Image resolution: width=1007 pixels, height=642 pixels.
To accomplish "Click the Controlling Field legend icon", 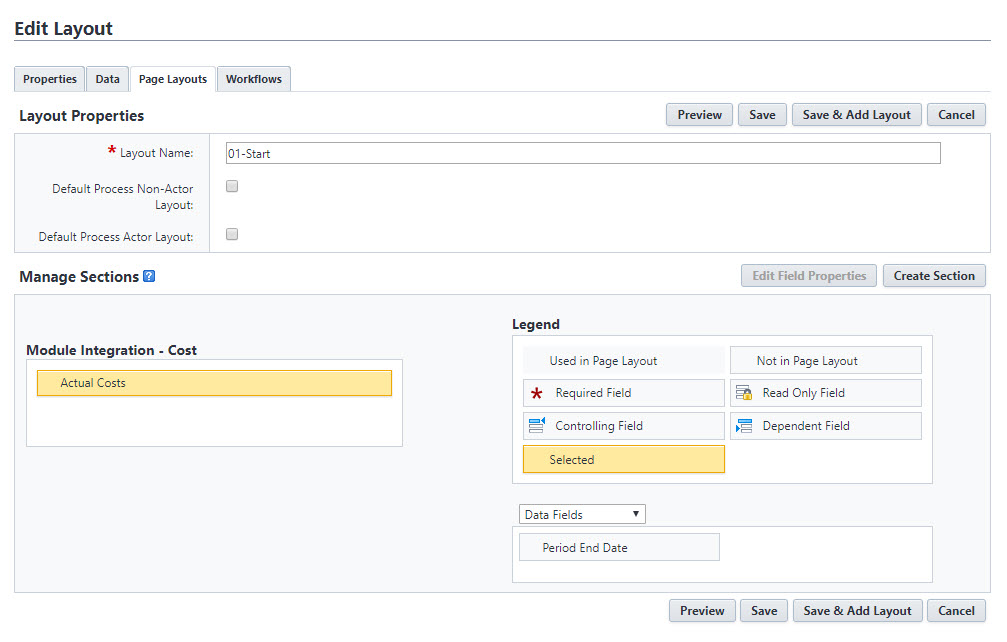I will coord(536,426).
